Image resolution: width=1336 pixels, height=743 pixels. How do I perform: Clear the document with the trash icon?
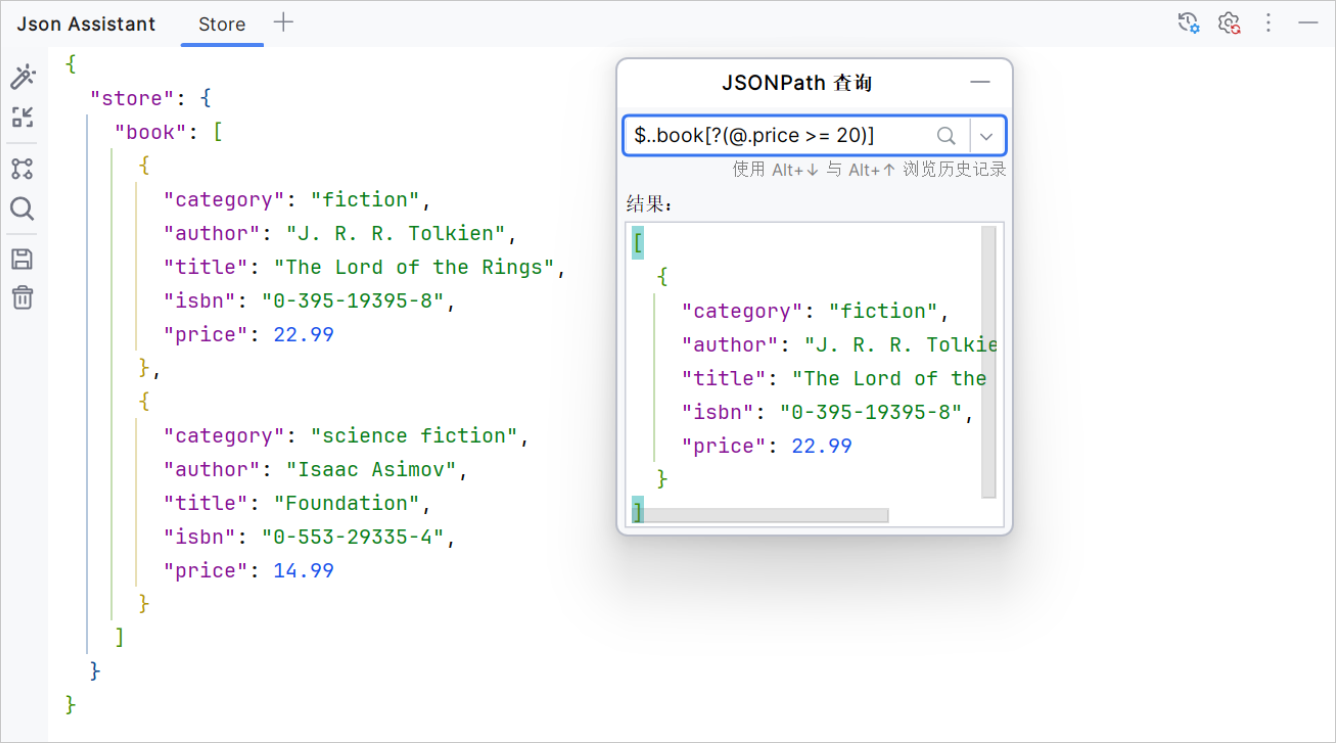click(23, 297)
